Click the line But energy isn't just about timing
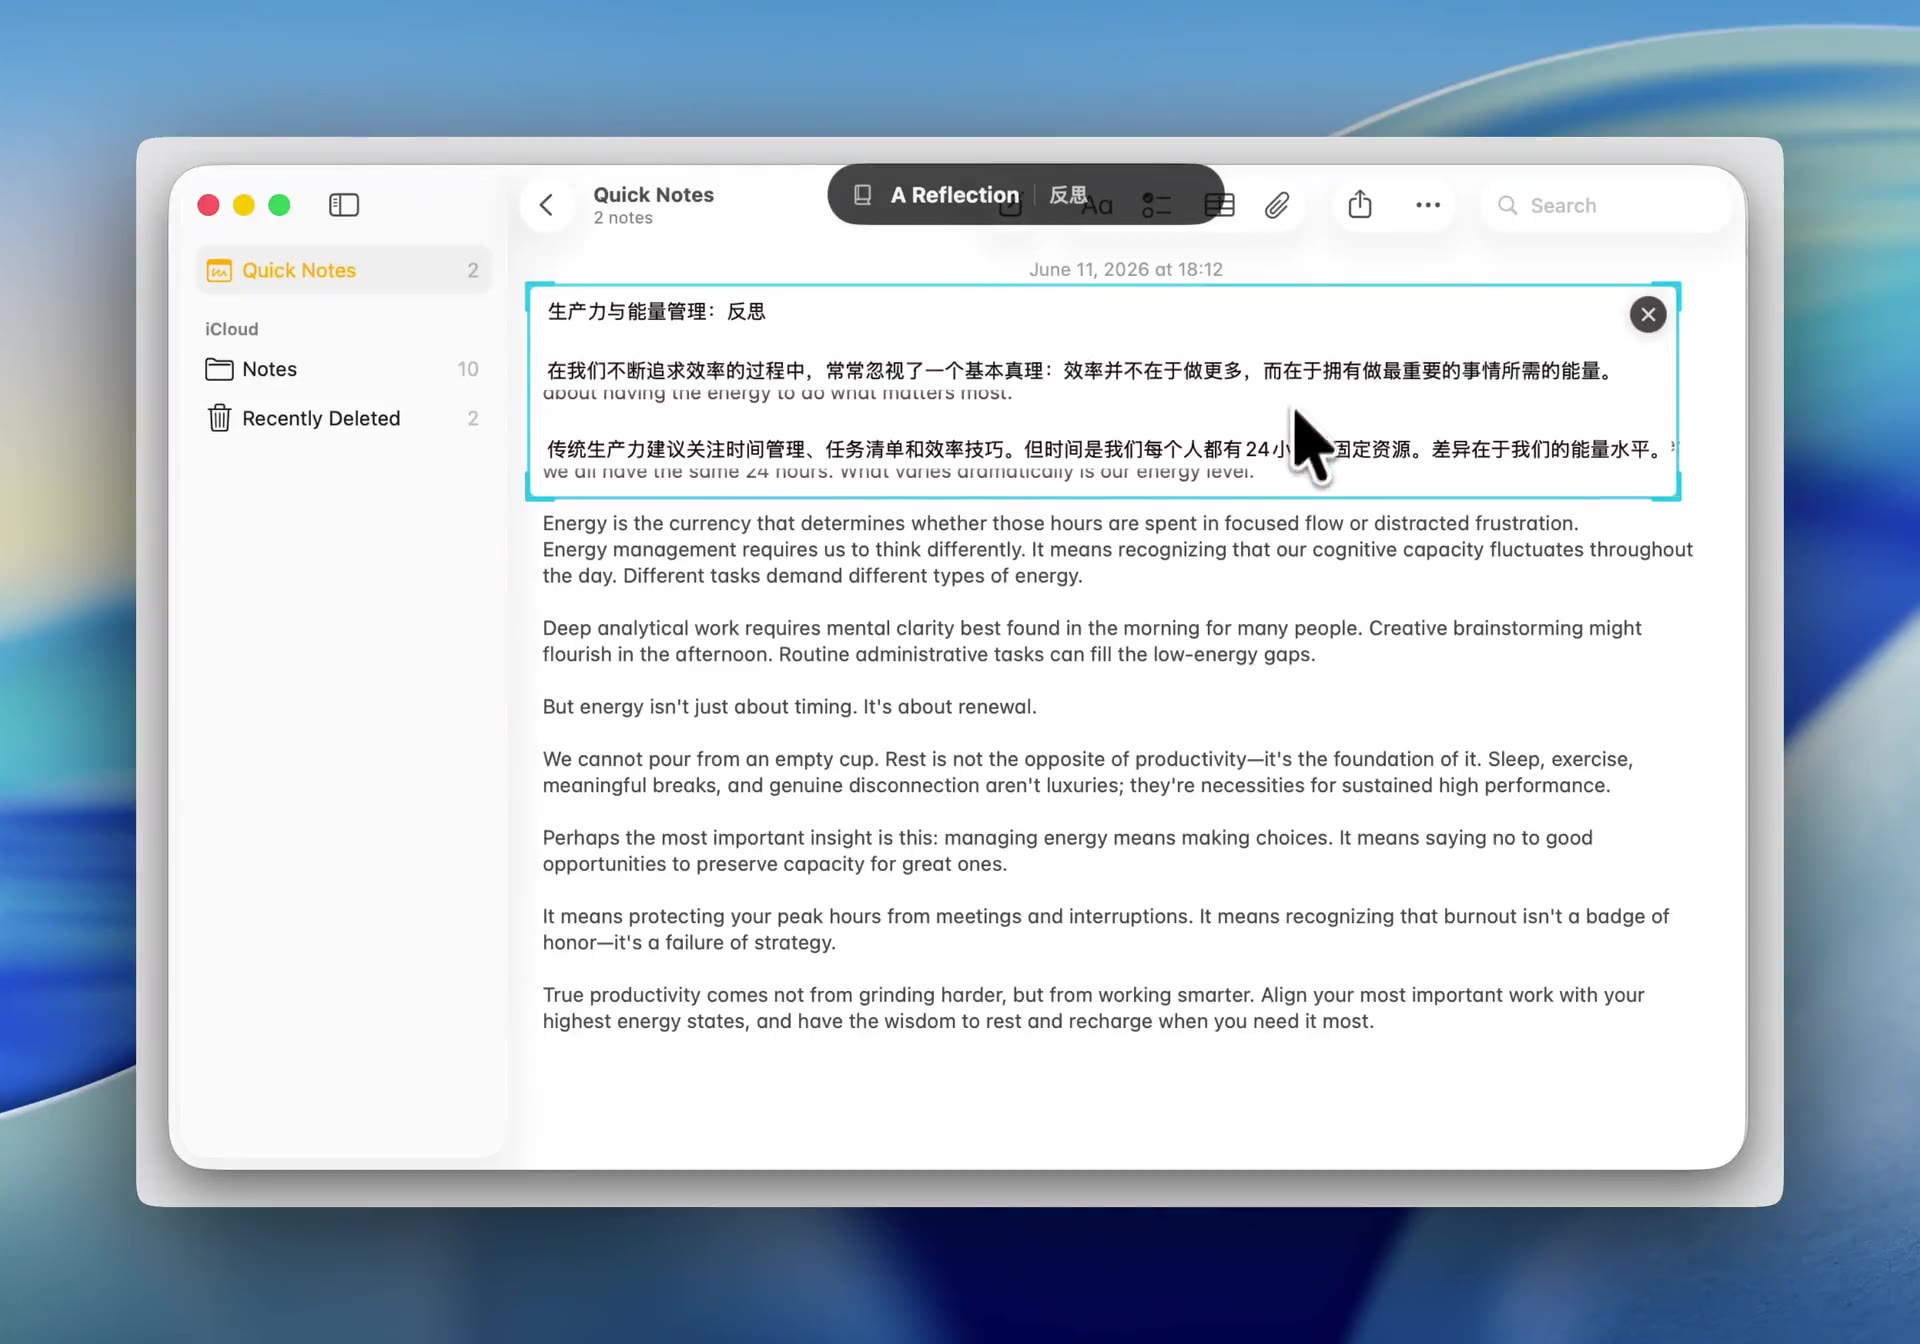 coord(789,707)
